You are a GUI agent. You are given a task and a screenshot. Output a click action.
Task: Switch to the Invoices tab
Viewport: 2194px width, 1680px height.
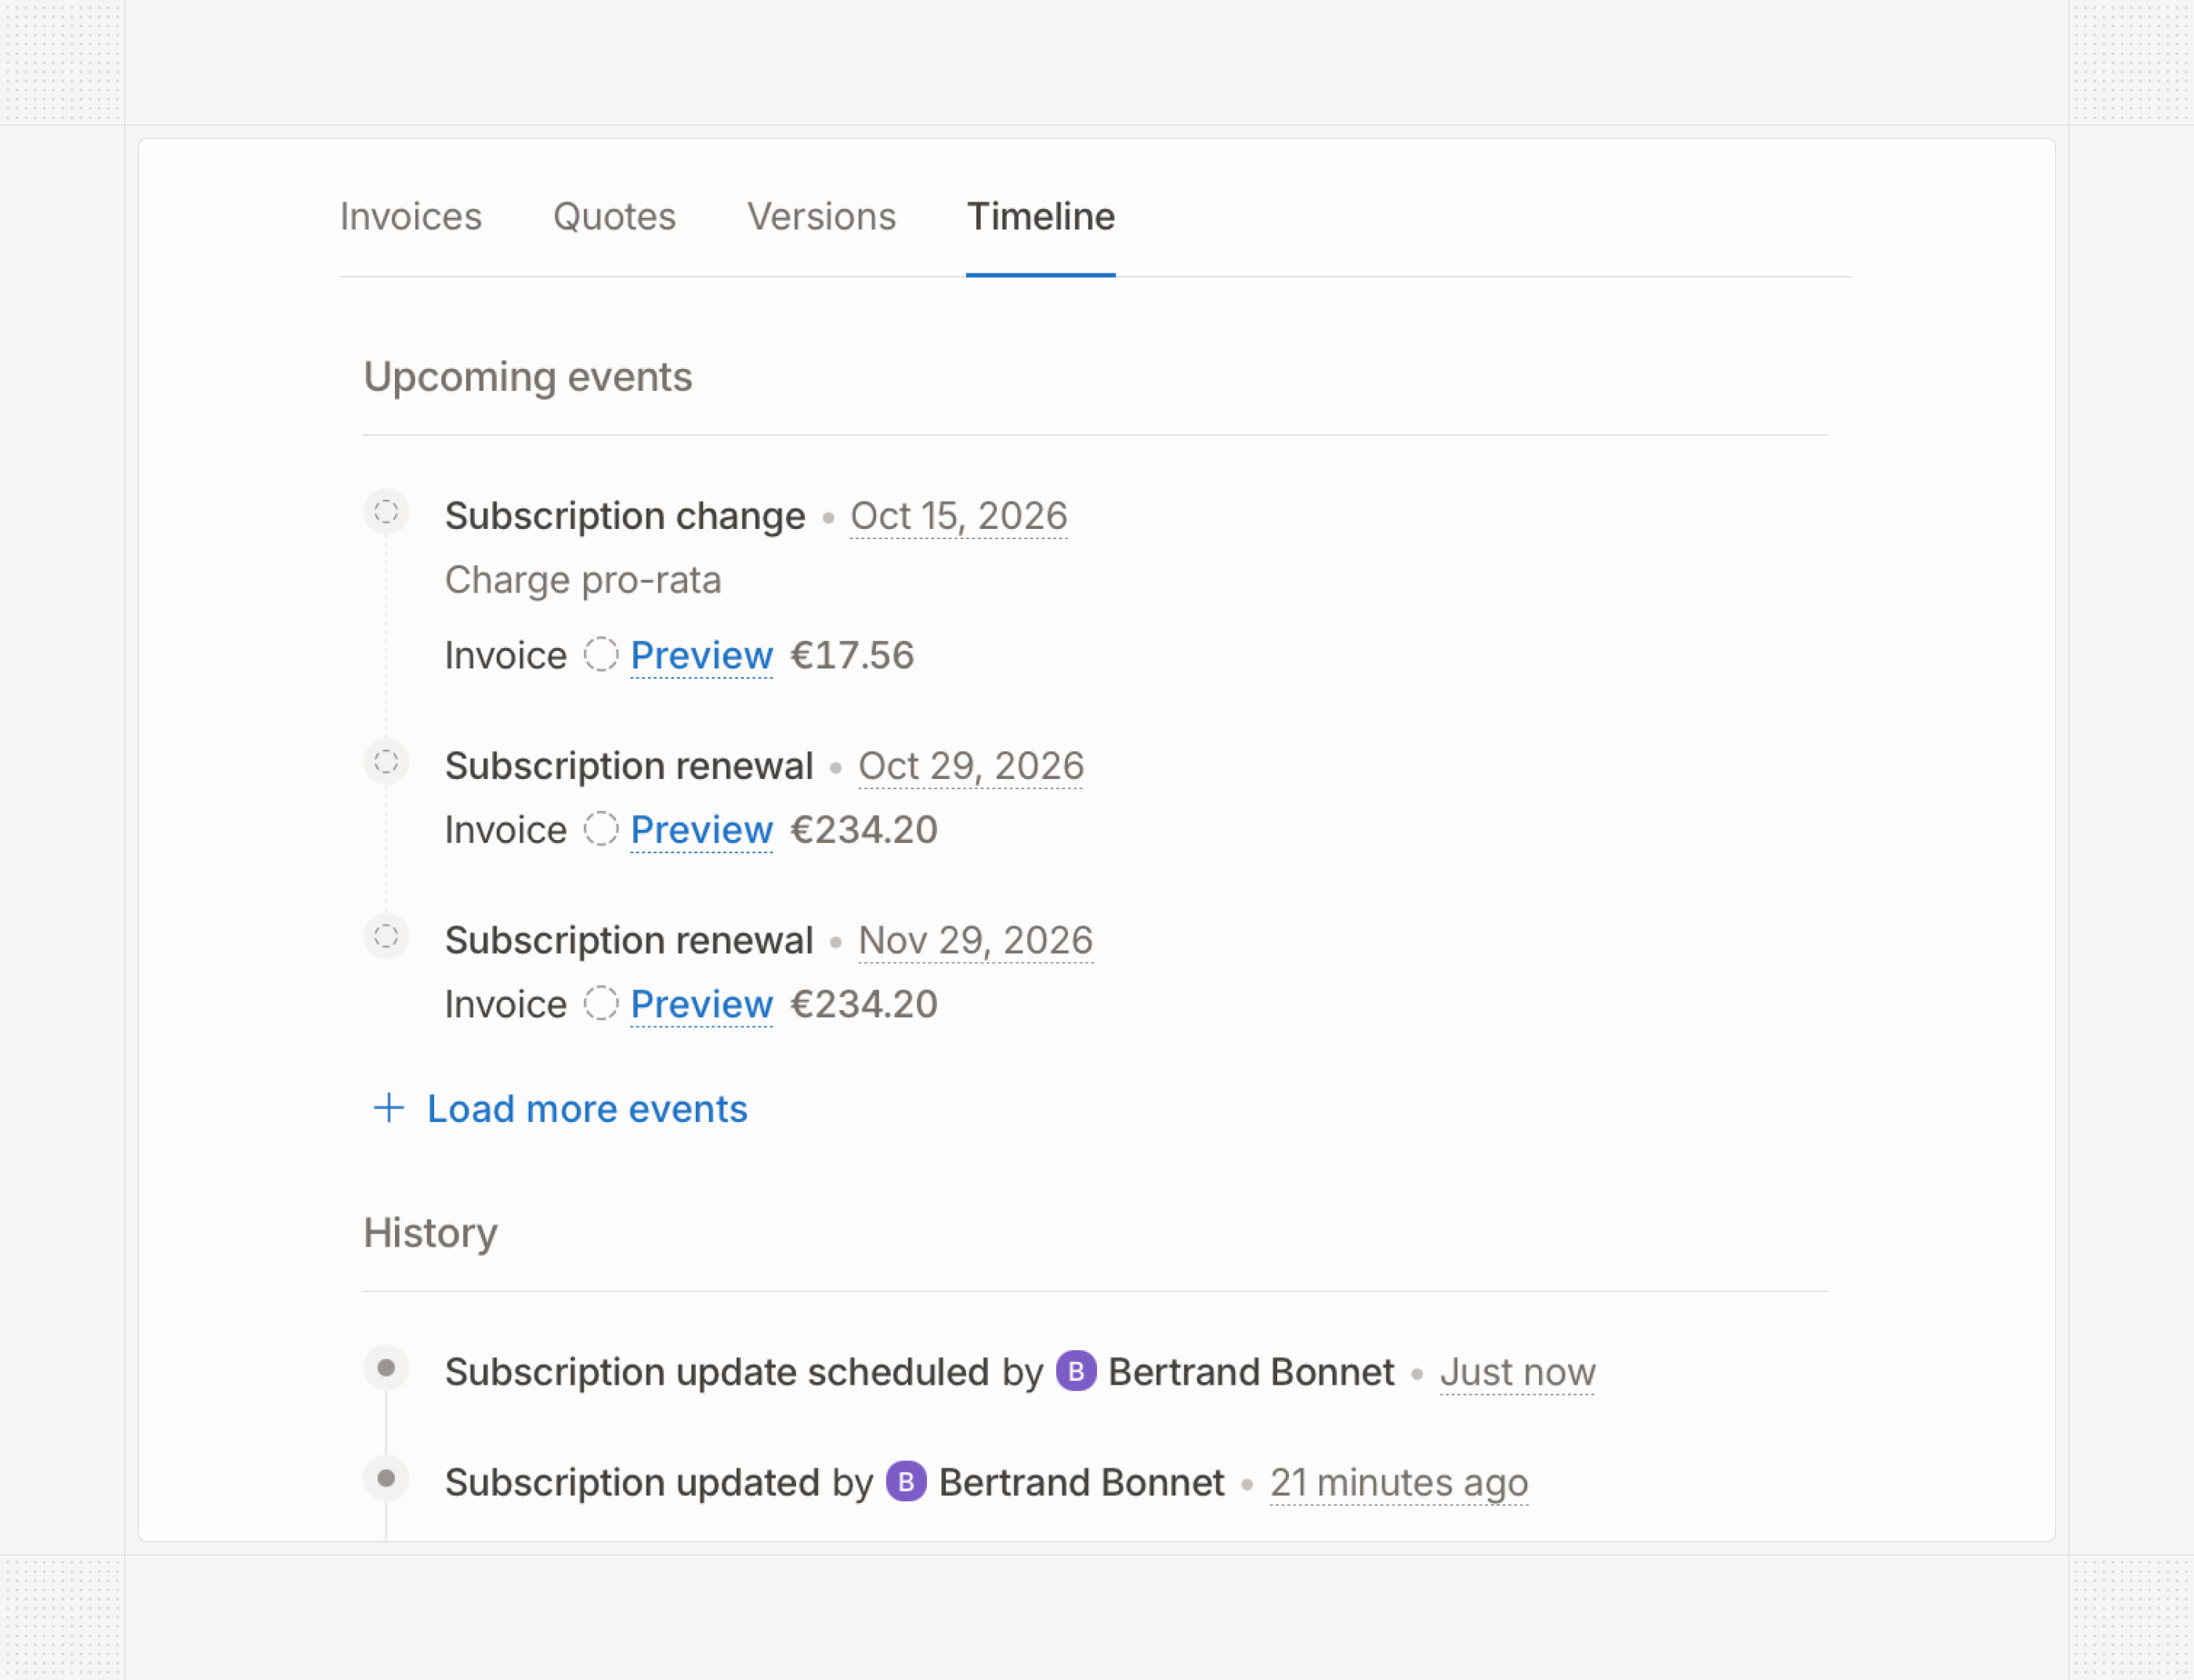(x=410, y=216)
